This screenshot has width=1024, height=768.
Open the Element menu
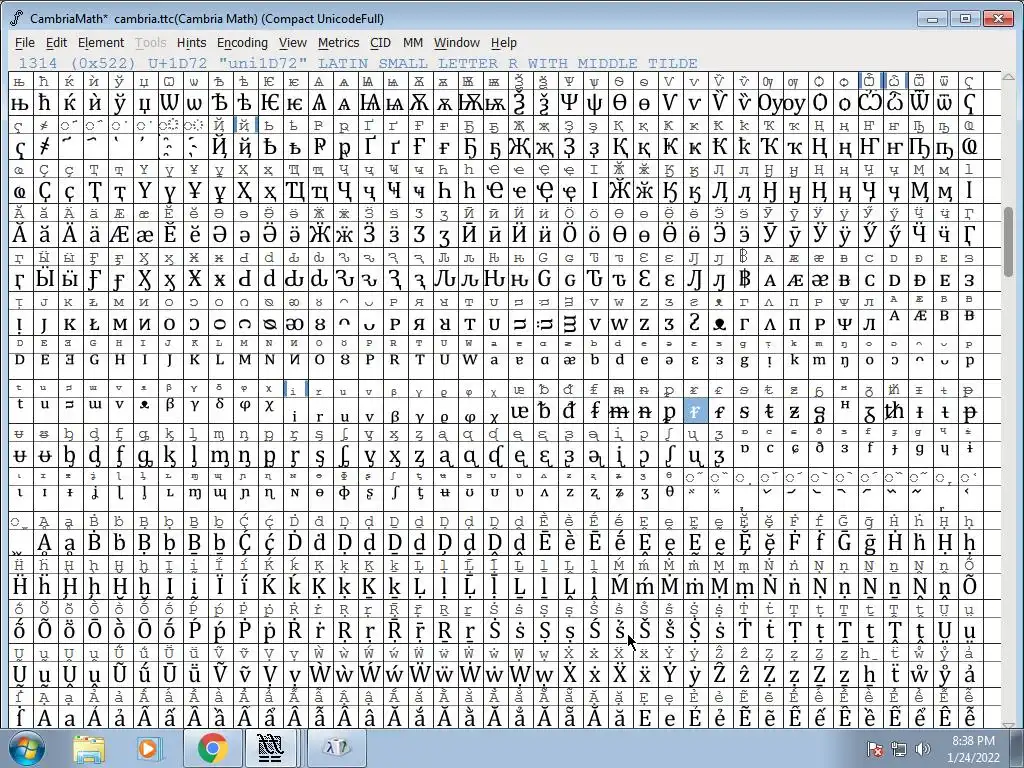[x=101, y=43]
